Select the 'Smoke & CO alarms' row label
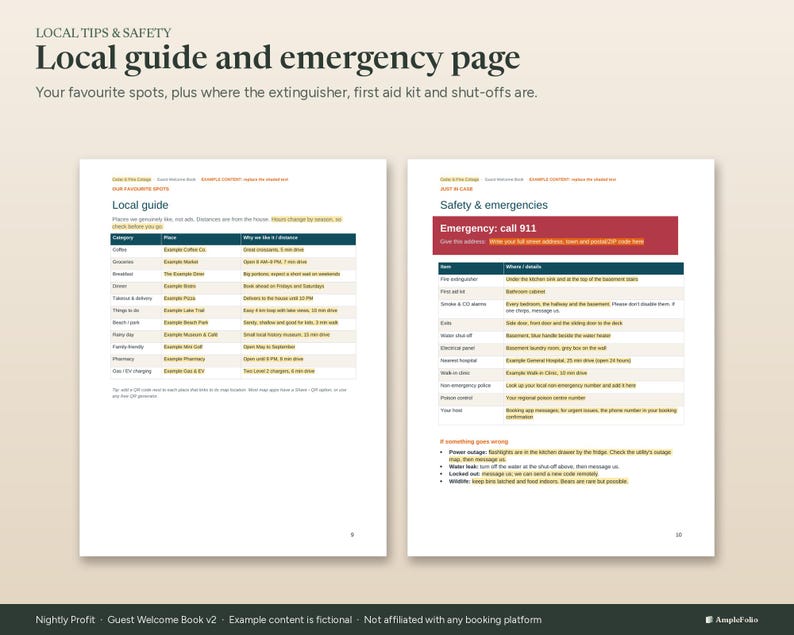Image resolution: width=794 pixels, height=635 pixels. click(x=463, y=304)
